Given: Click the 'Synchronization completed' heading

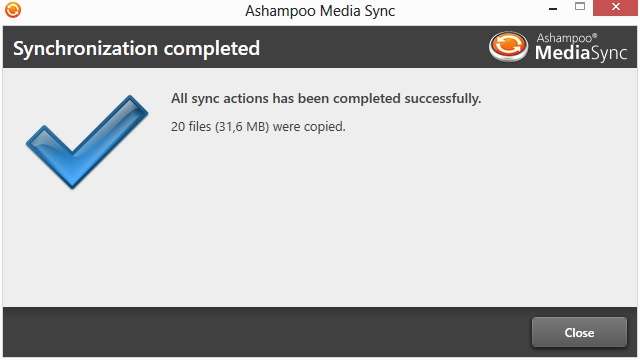Looking at the screenshot, I should pos(136,49).
